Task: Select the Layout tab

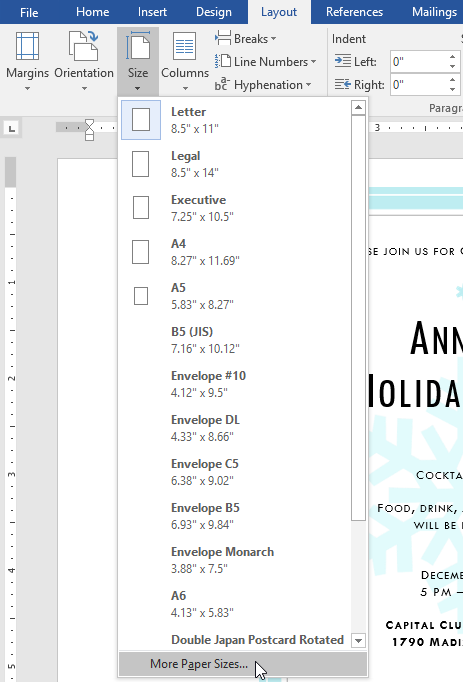Action: pyautogui.click(x=279, y=12)
